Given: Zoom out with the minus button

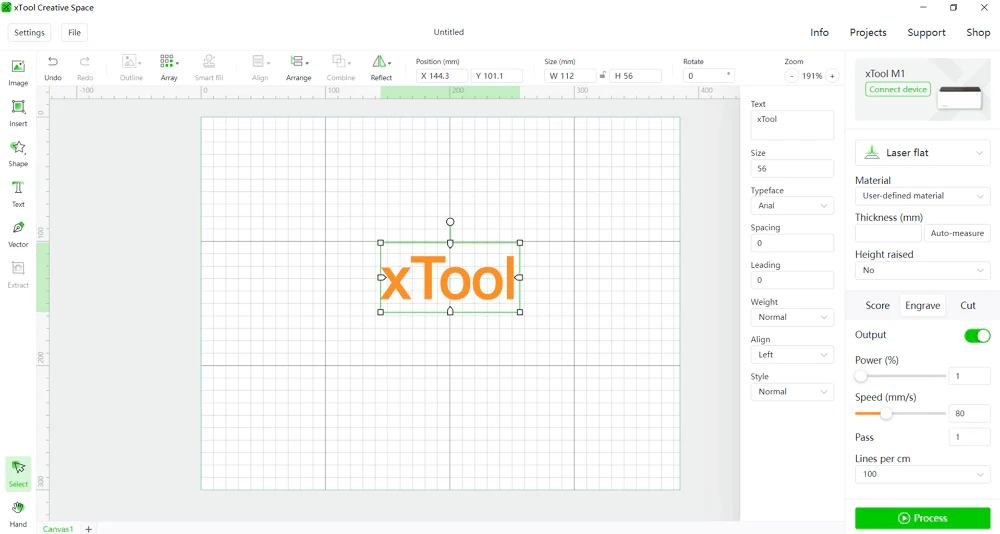Looking at the screenshot, I should 791,76.
